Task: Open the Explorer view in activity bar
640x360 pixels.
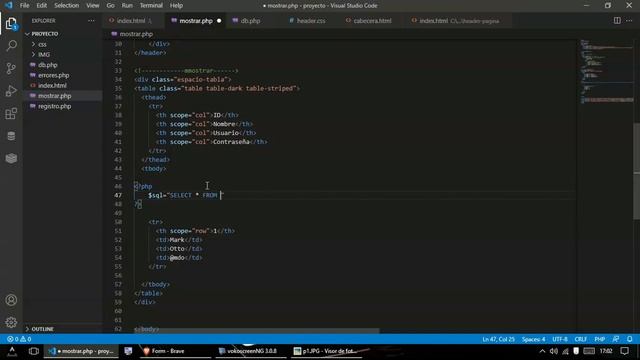Action: (x=11, y=24)
